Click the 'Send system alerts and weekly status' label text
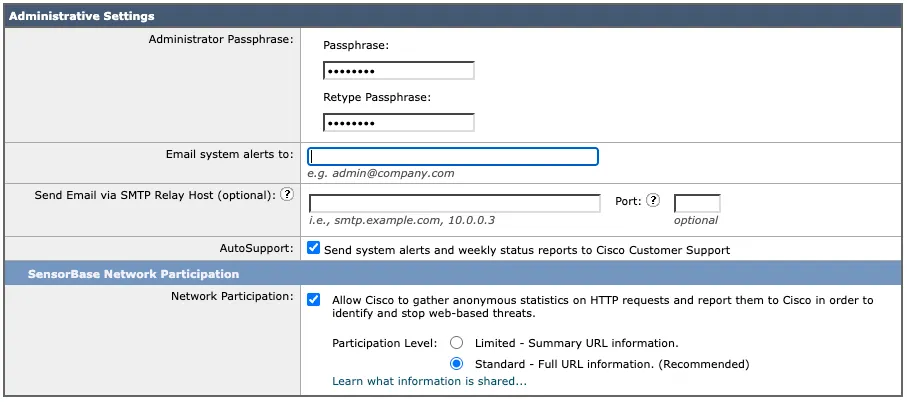The image size is (907, 402). coord(526,250)
